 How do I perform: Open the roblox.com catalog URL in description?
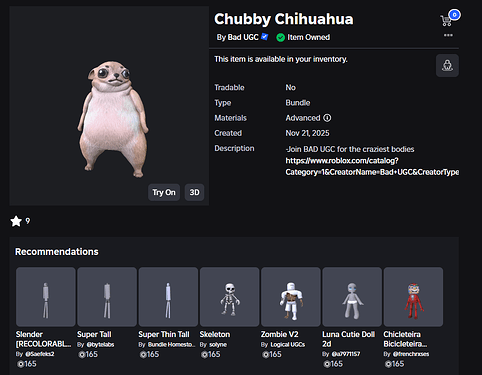click(x=372, y=166)
